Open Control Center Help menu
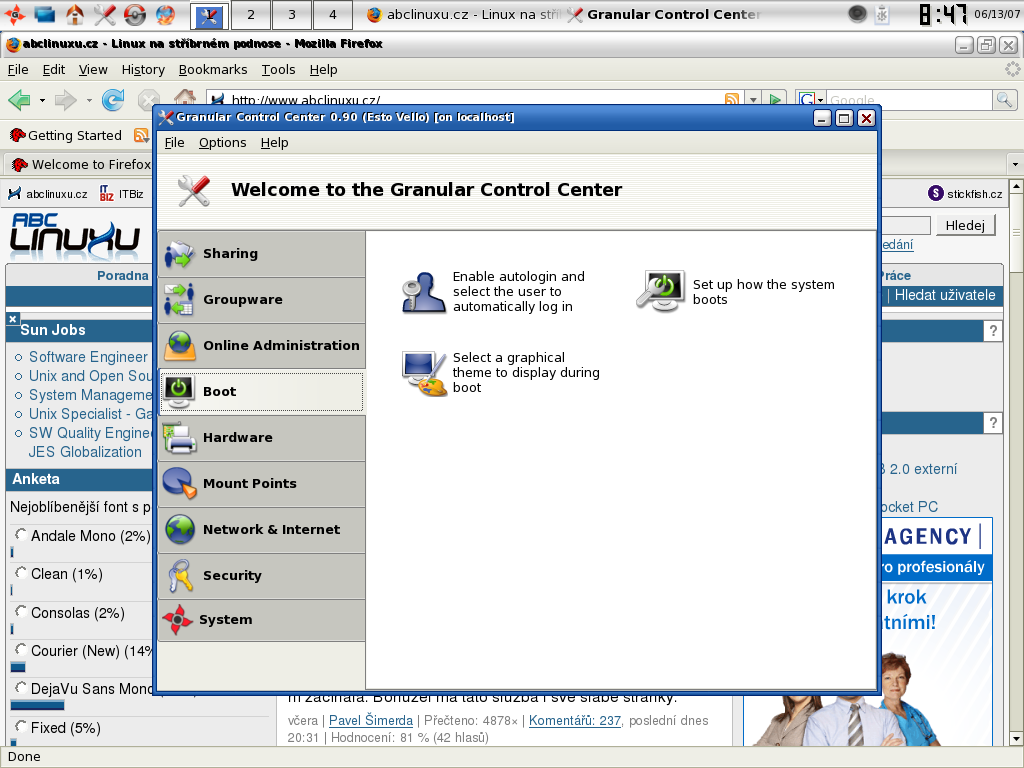 pyautogui.click(x=274, y=142)
